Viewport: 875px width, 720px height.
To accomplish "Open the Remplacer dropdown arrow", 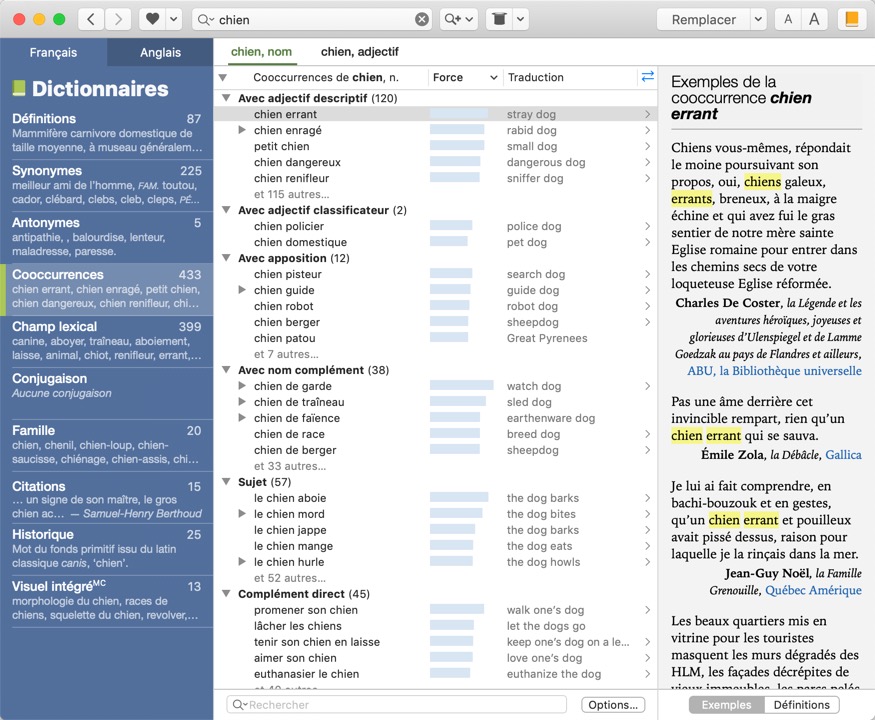I will [758, 20].
